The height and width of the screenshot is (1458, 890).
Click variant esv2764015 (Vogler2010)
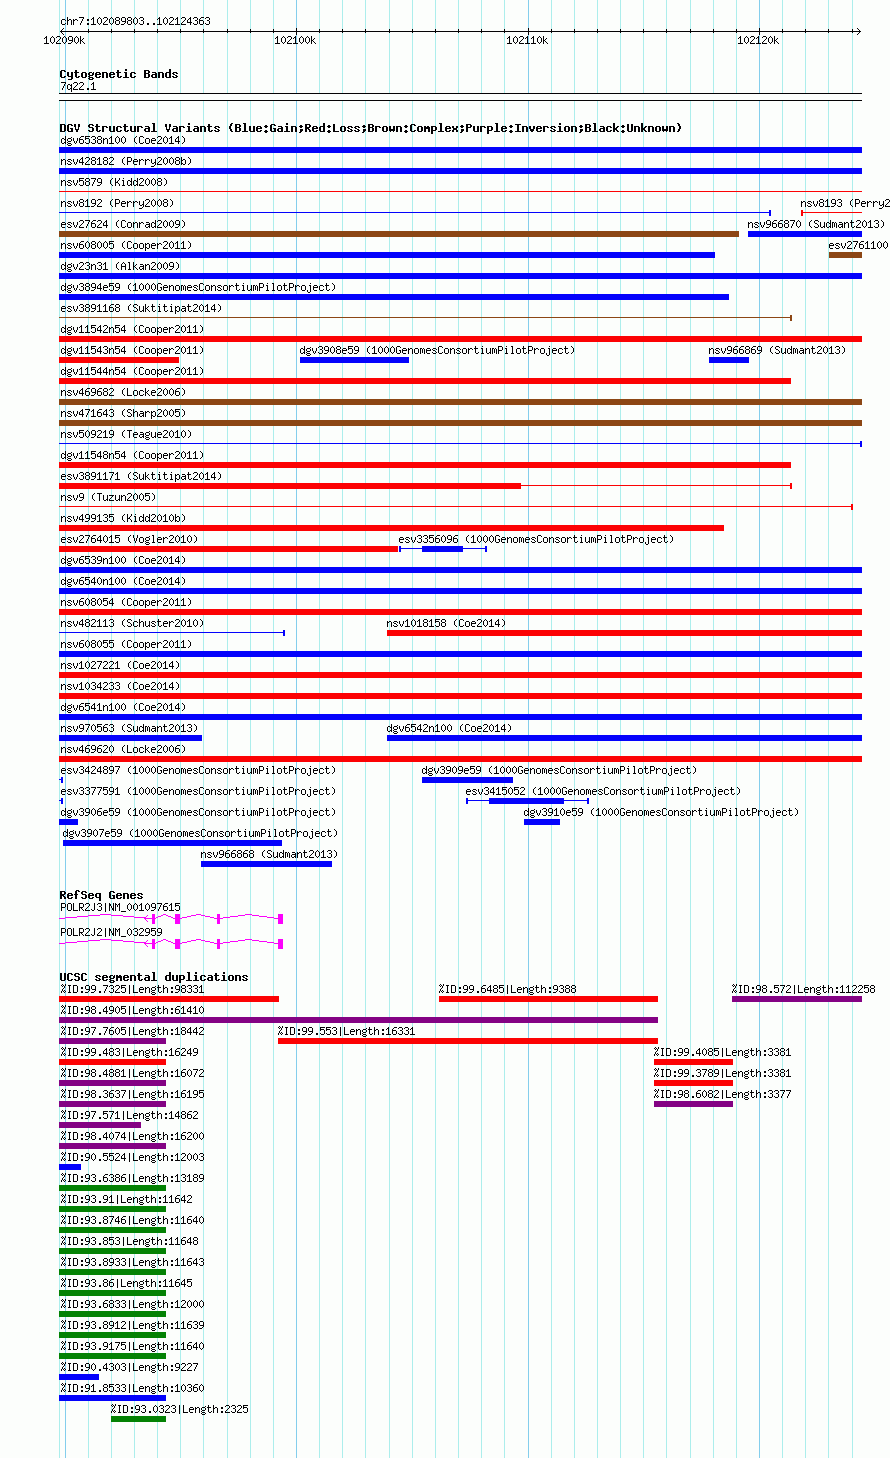coord(229,549)
